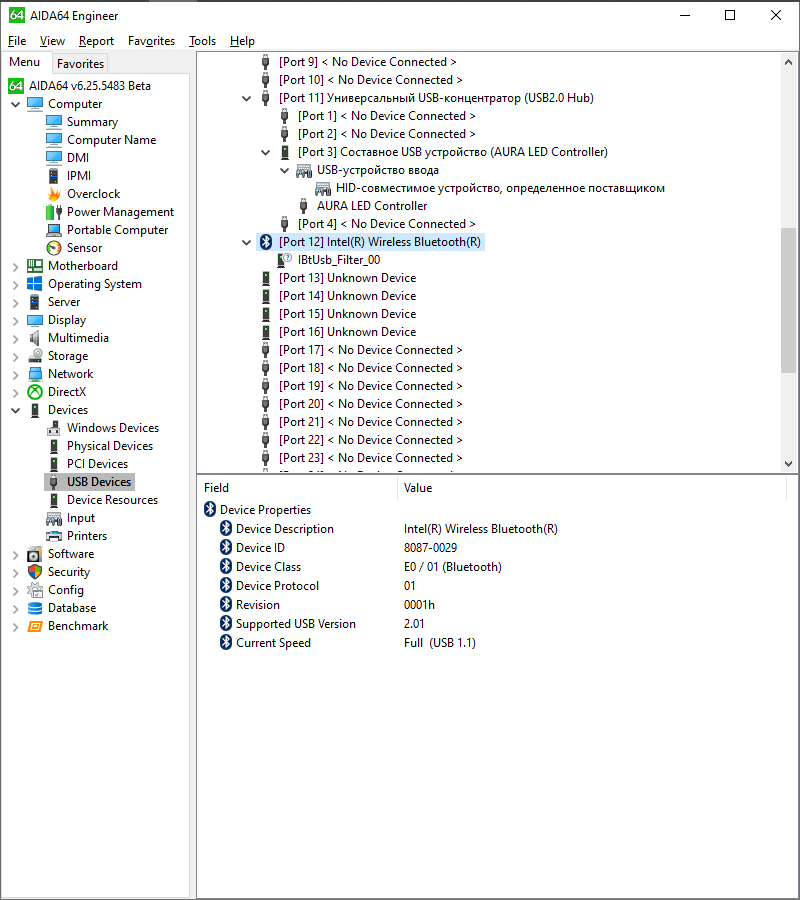Open the File menu
The image size is (800, 900).
(x=17, y=41)
